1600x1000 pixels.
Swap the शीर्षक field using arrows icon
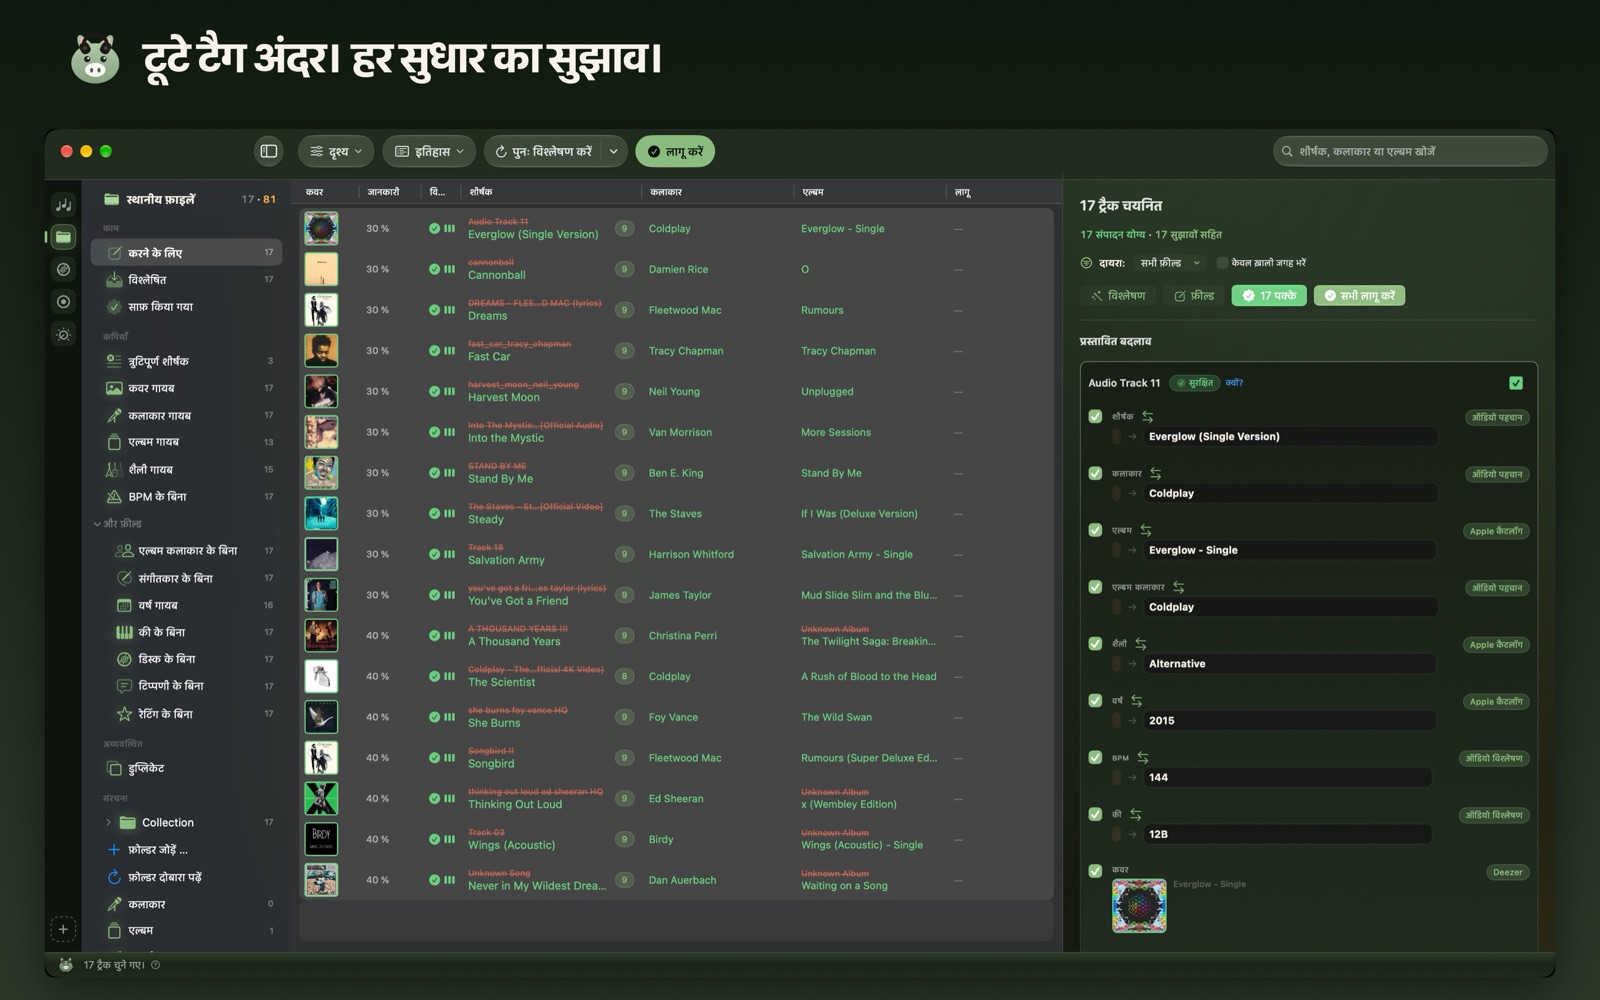pyautogui.click(x=1148, y=416)
